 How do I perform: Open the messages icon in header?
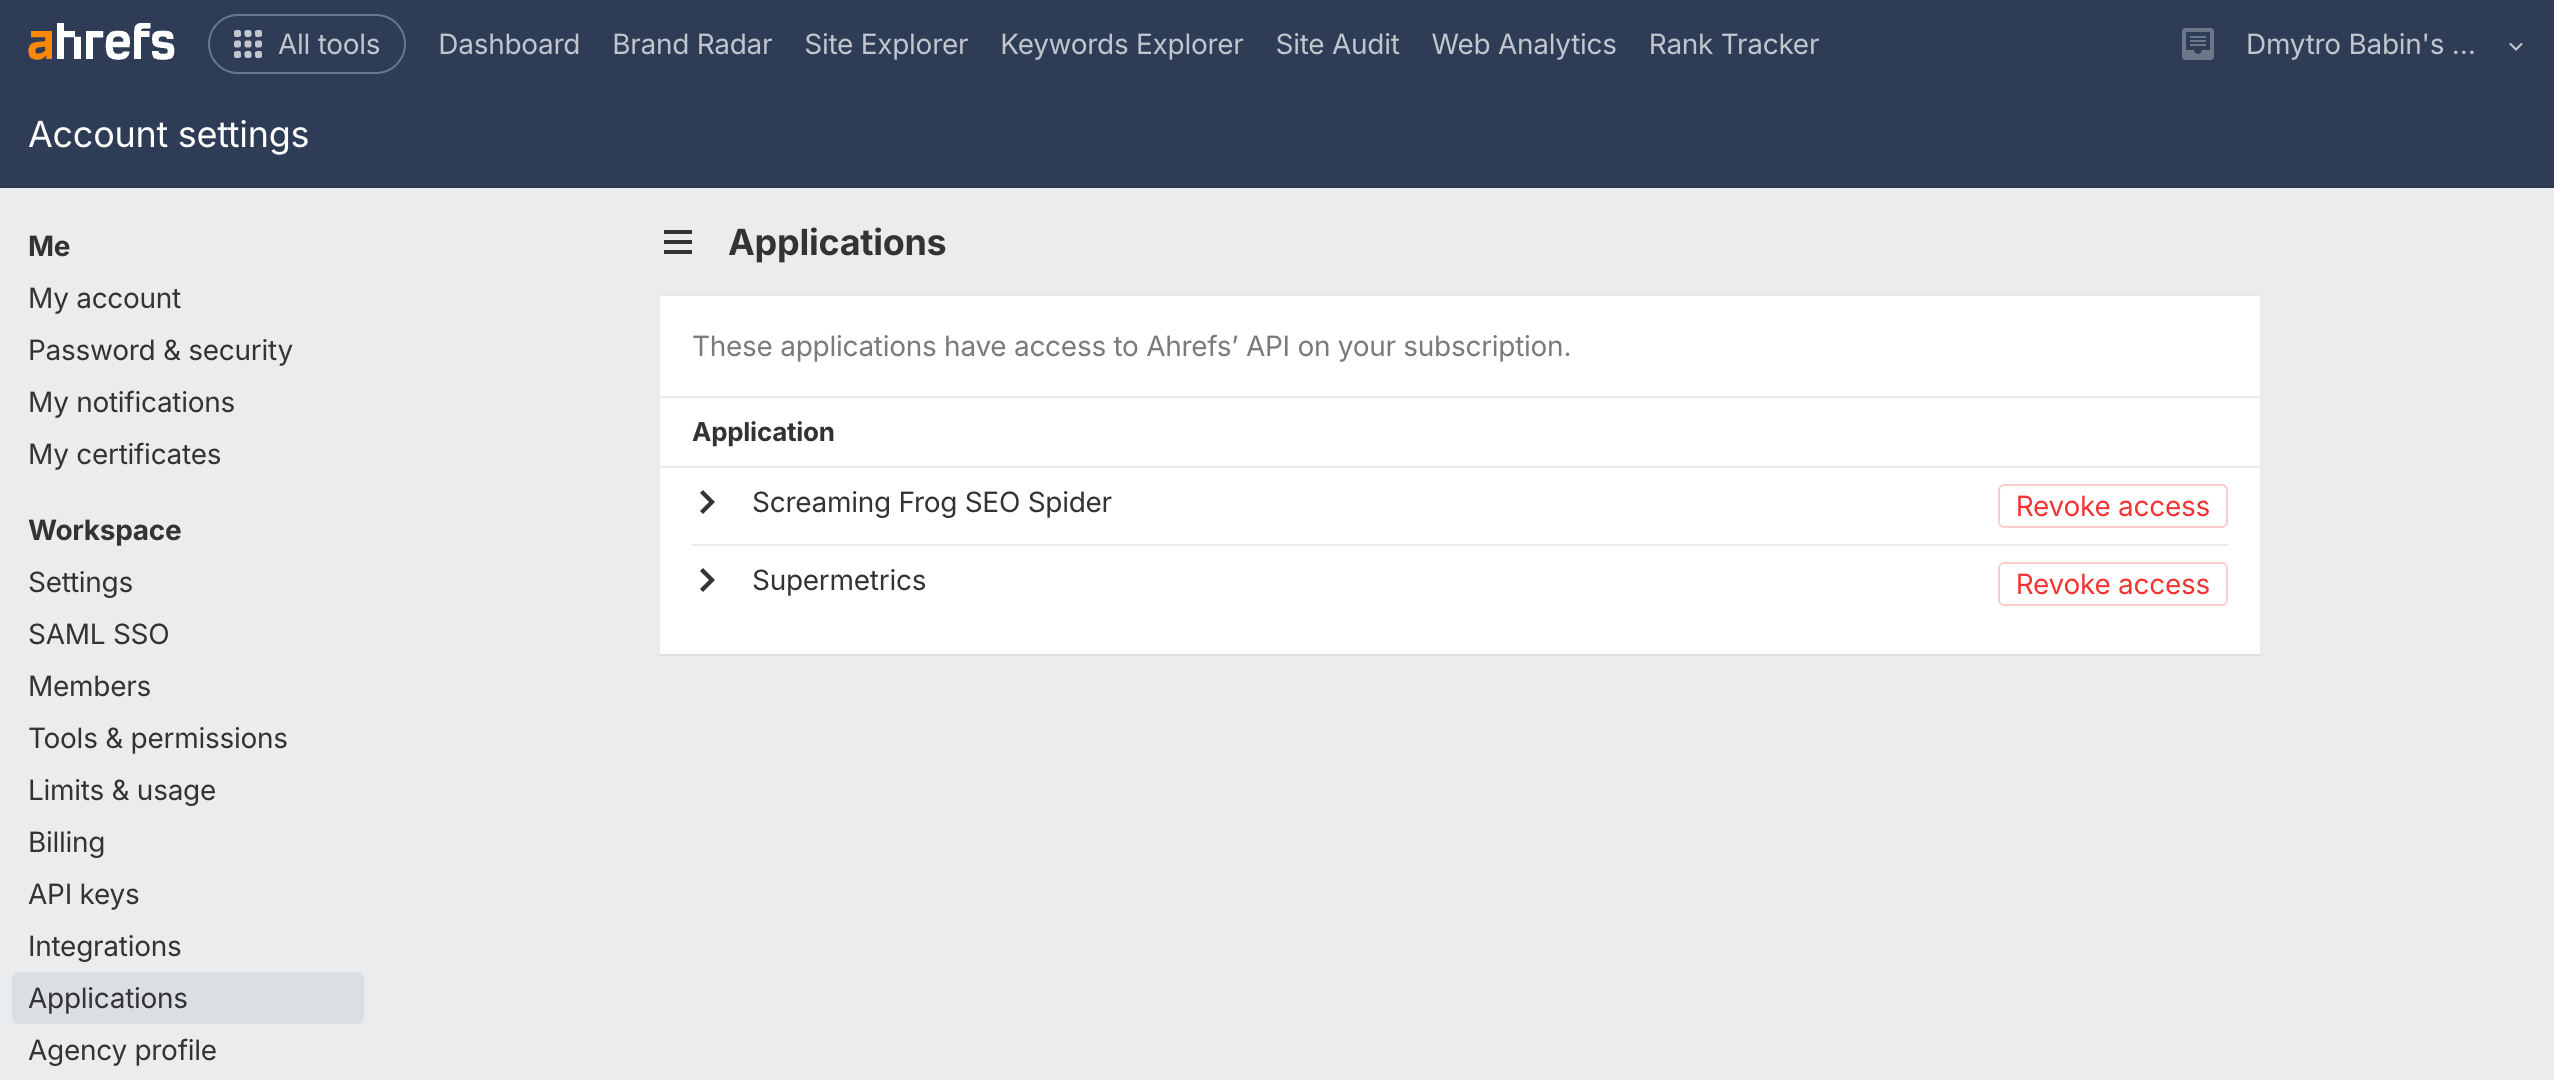point(2197,44)
